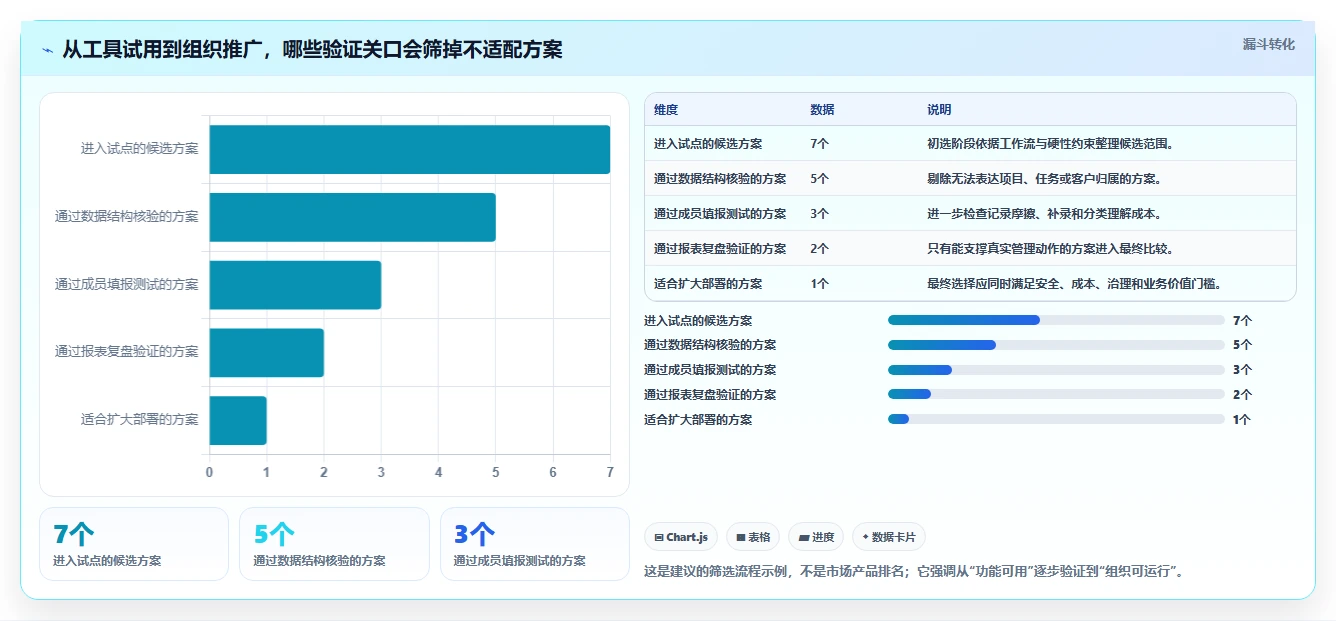The height and width of the screenshot is (621, 1336).
Task: Select the Chart.js tag chip
Action: click(681, 537)
